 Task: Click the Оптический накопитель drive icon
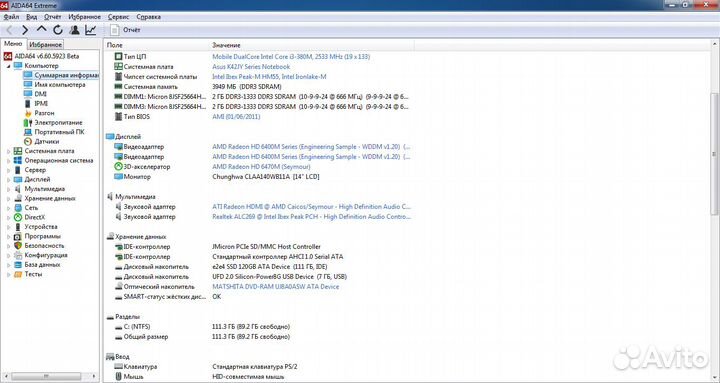[x=118, y=287]
